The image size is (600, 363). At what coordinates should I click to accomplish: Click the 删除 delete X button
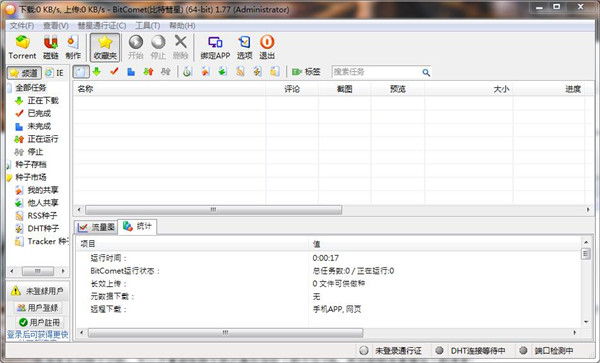point(181,47)
